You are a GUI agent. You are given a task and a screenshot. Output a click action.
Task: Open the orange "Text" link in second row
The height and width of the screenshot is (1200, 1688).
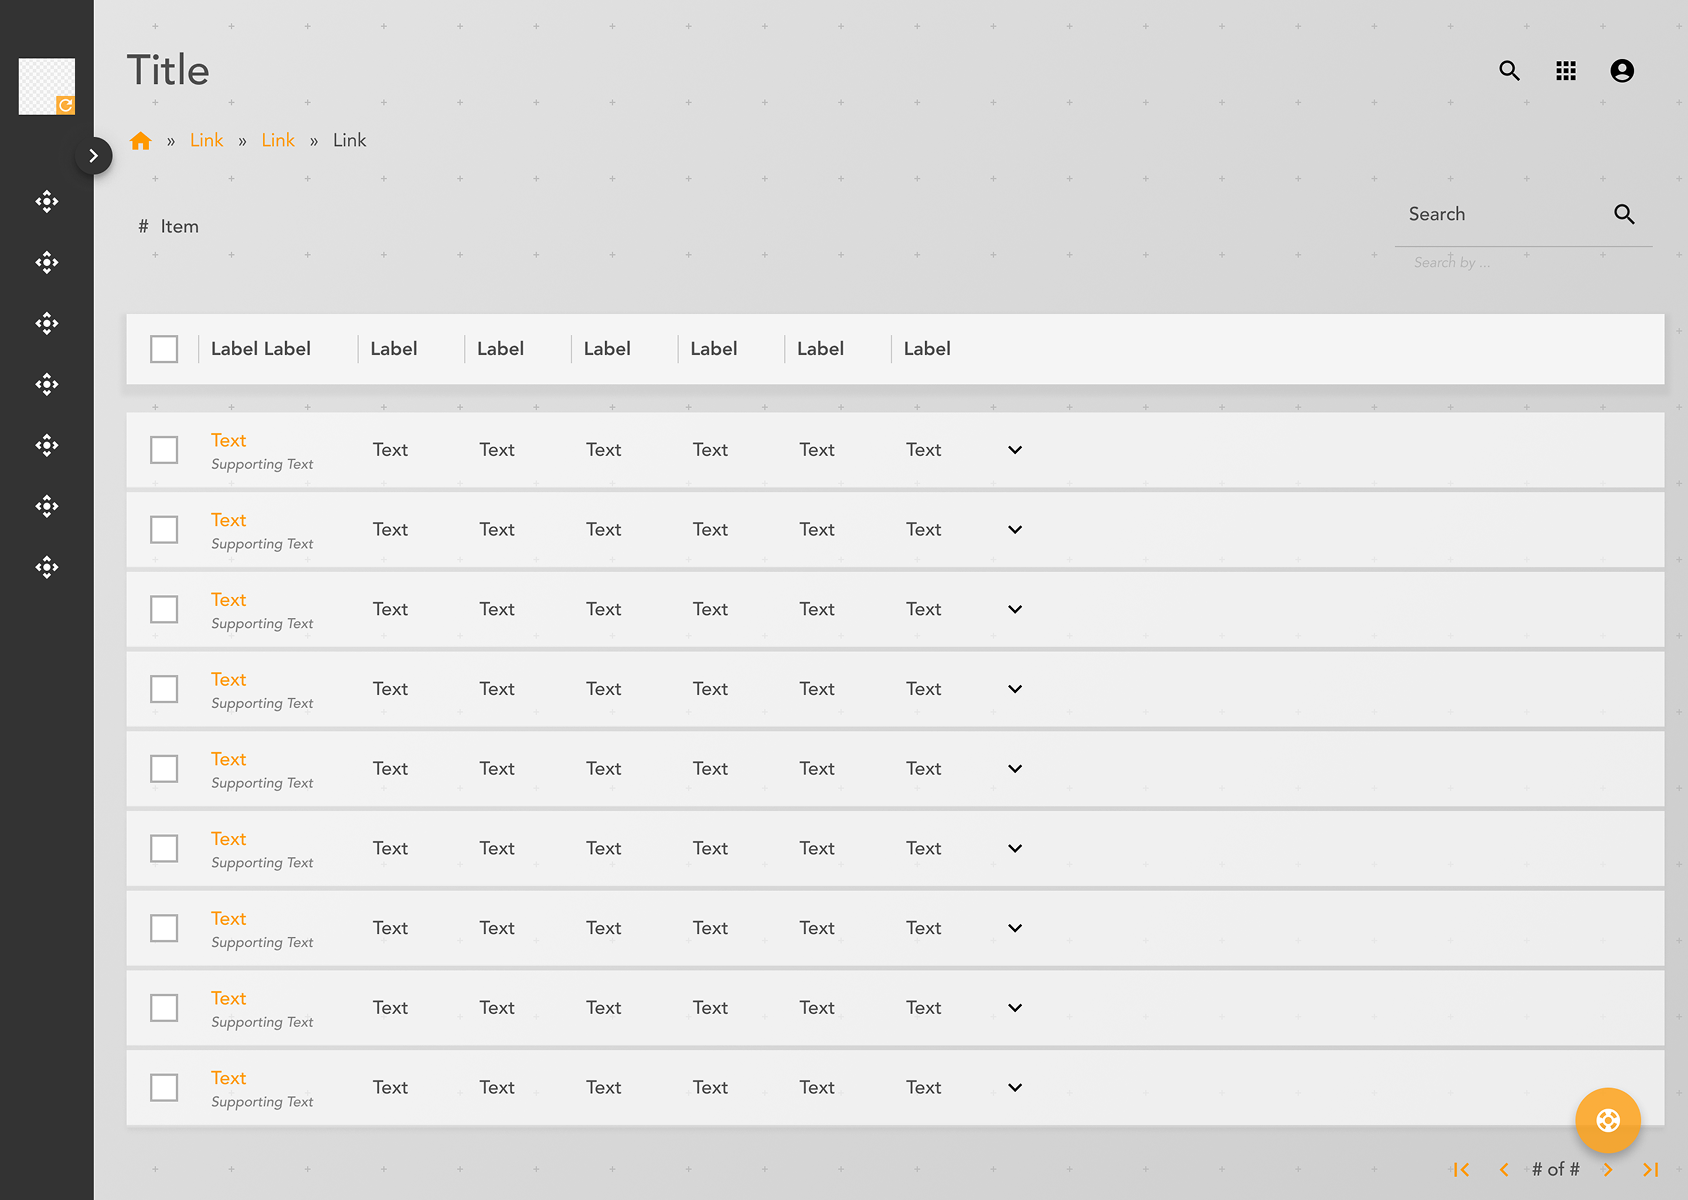(x=228, y=520)
